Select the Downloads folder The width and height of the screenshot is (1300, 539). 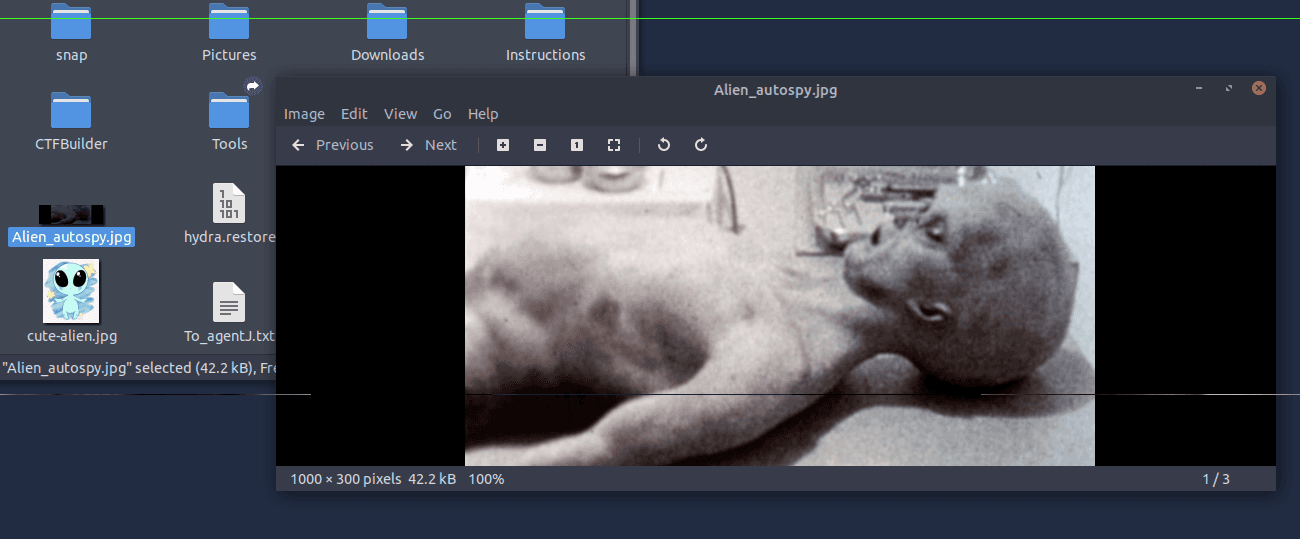click(387, 24)
